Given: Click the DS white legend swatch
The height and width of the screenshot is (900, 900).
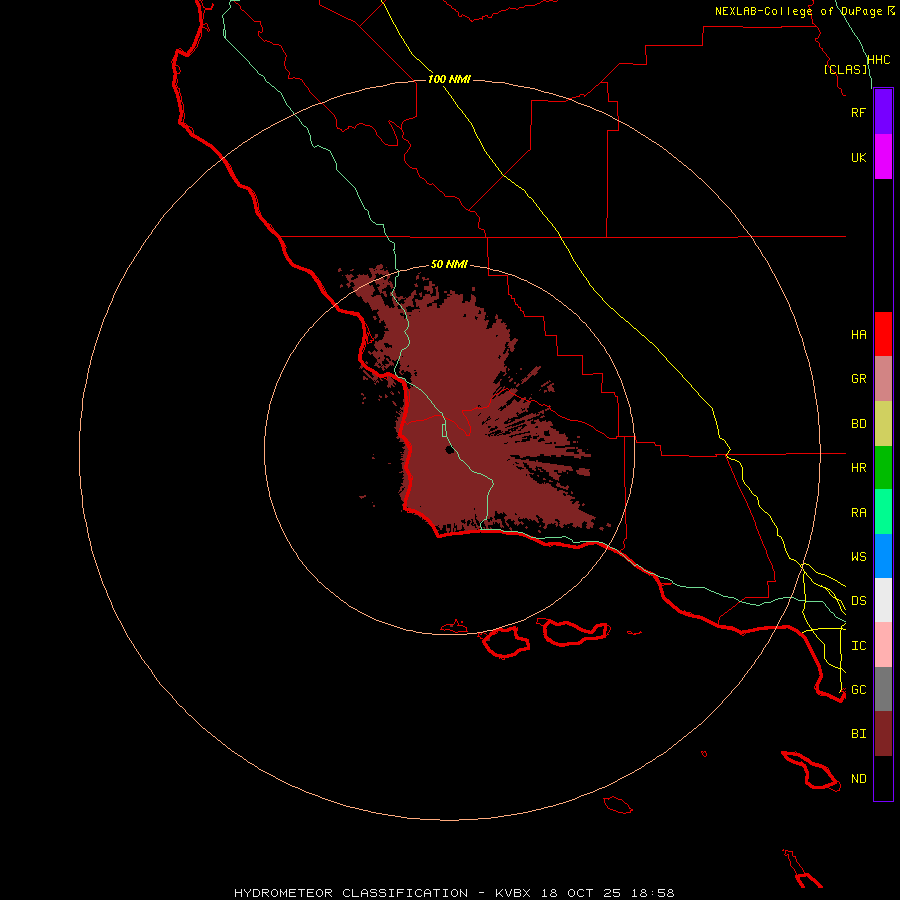Looking at the screenshot, I should point(883,600).
